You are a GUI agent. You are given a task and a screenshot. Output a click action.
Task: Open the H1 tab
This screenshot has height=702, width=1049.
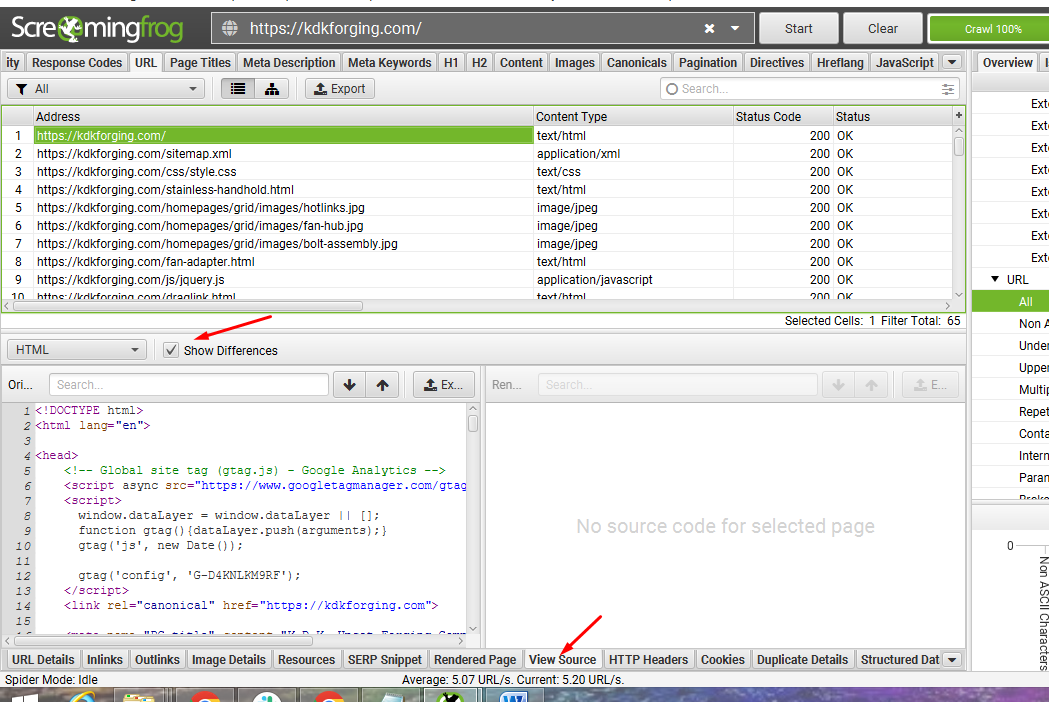pos(451,62)
